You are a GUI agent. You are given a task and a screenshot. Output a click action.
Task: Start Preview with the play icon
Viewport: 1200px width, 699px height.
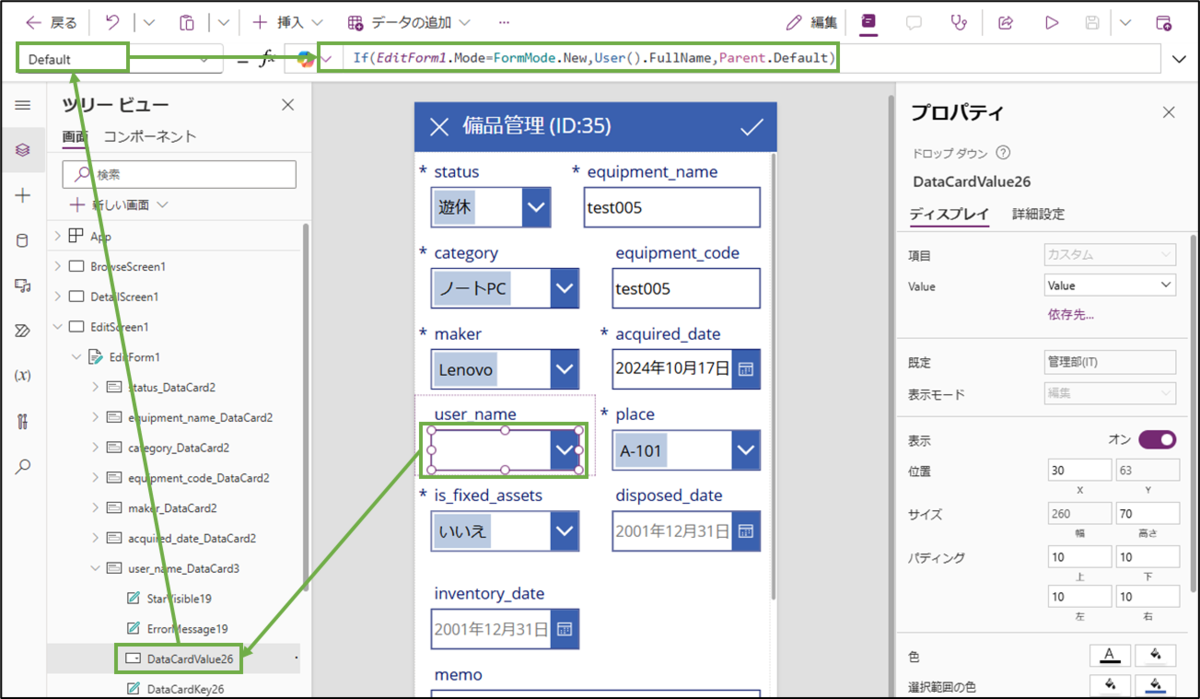pyautogui.click(x=1052, y=24)
